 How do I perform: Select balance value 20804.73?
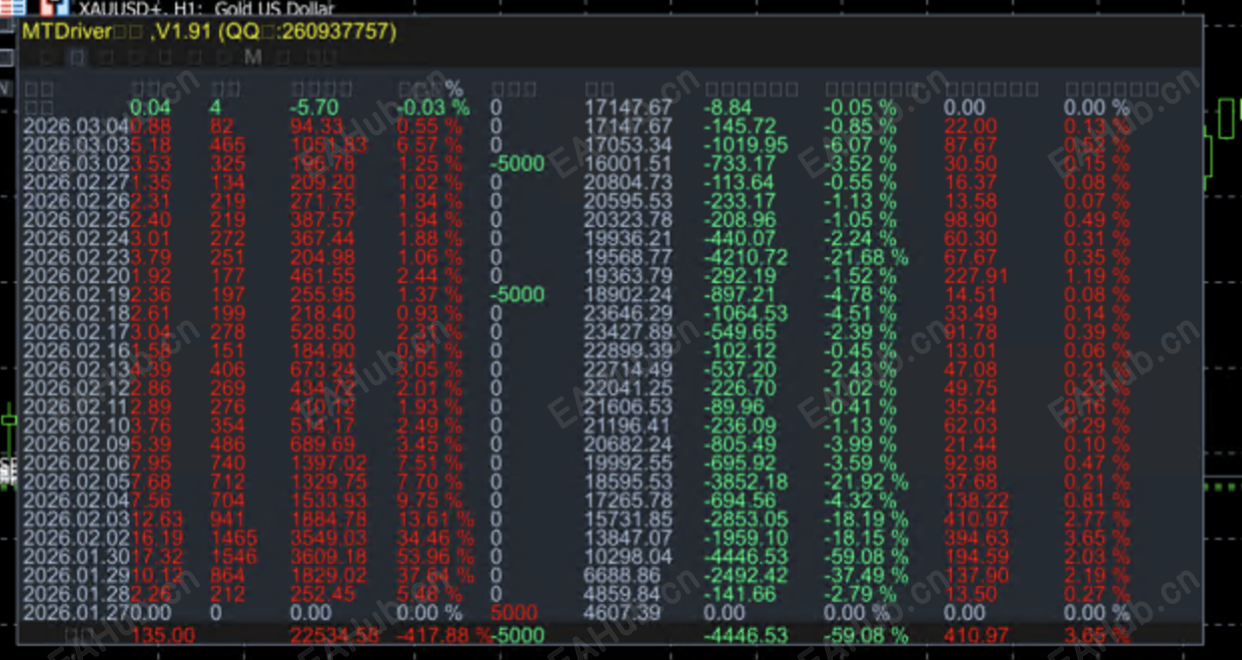pos(629,182)
